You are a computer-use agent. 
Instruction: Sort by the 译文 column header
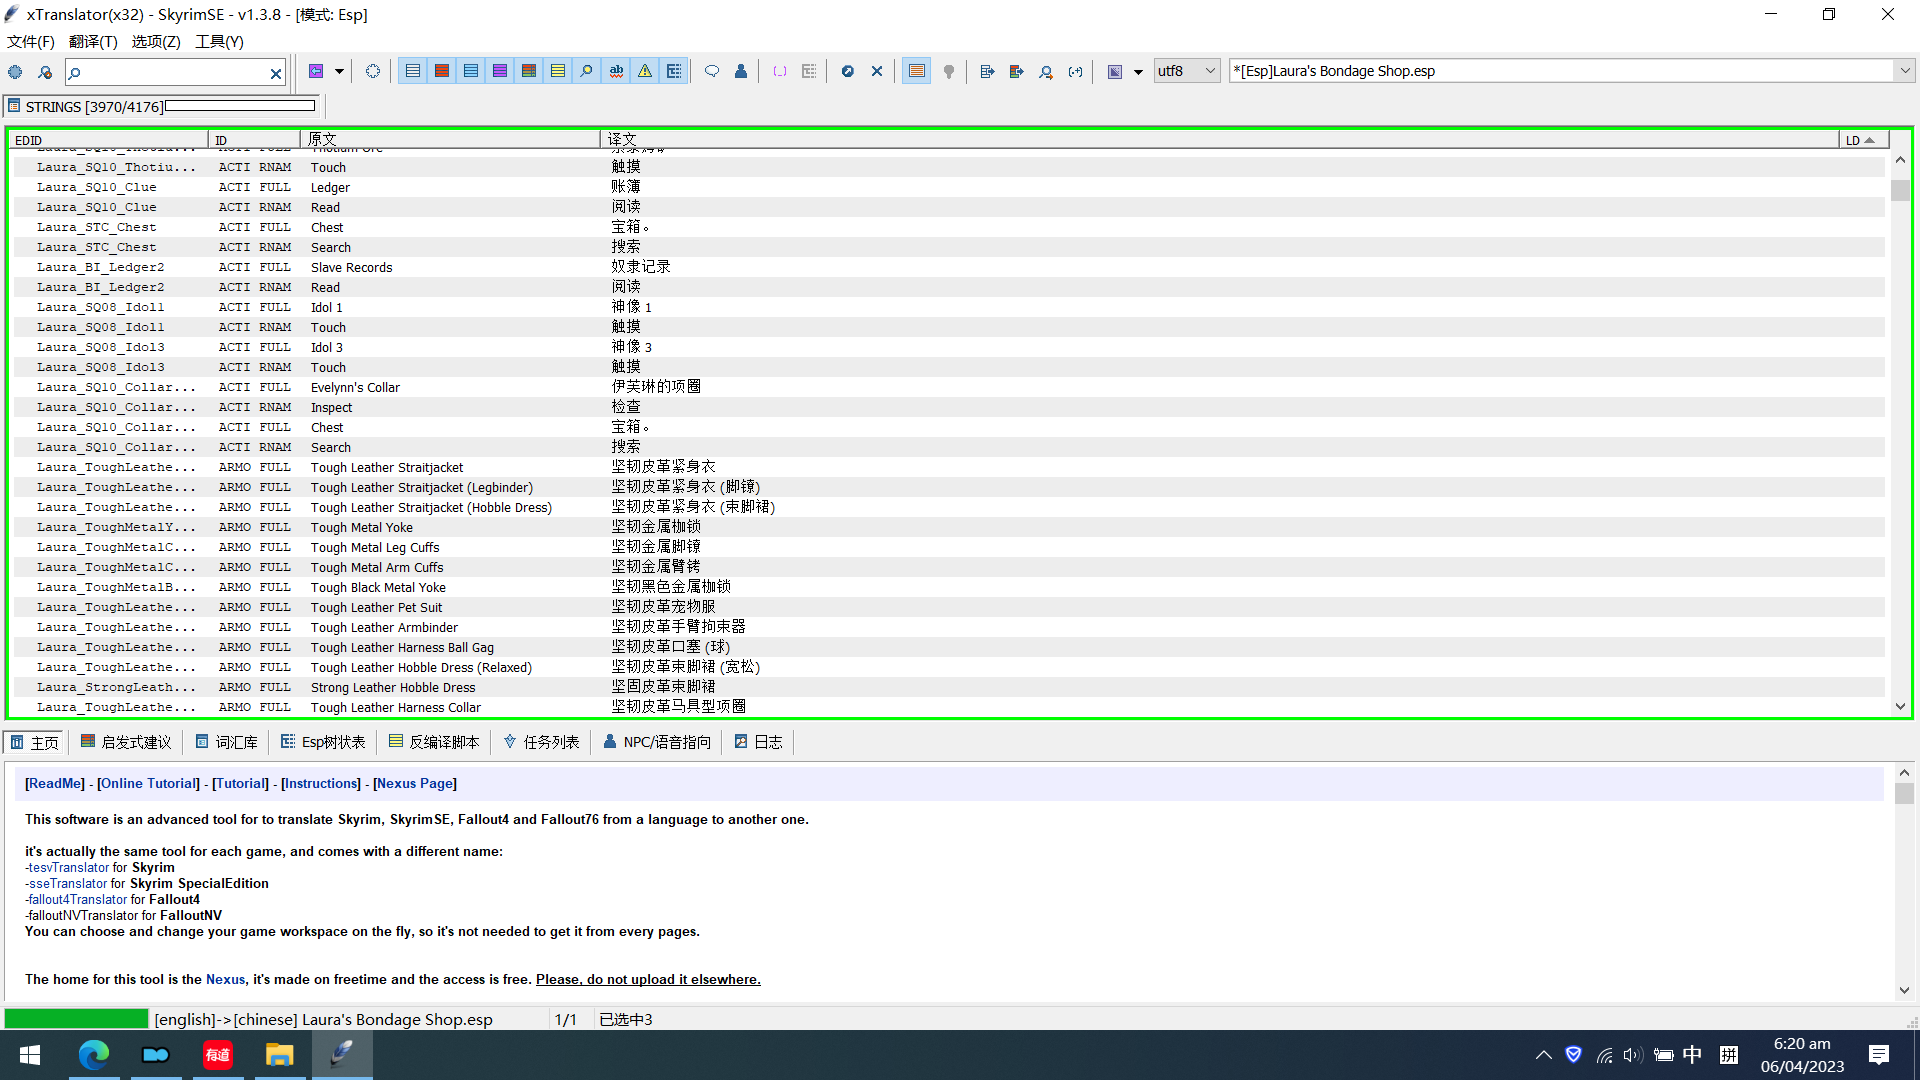[1220, 140]
